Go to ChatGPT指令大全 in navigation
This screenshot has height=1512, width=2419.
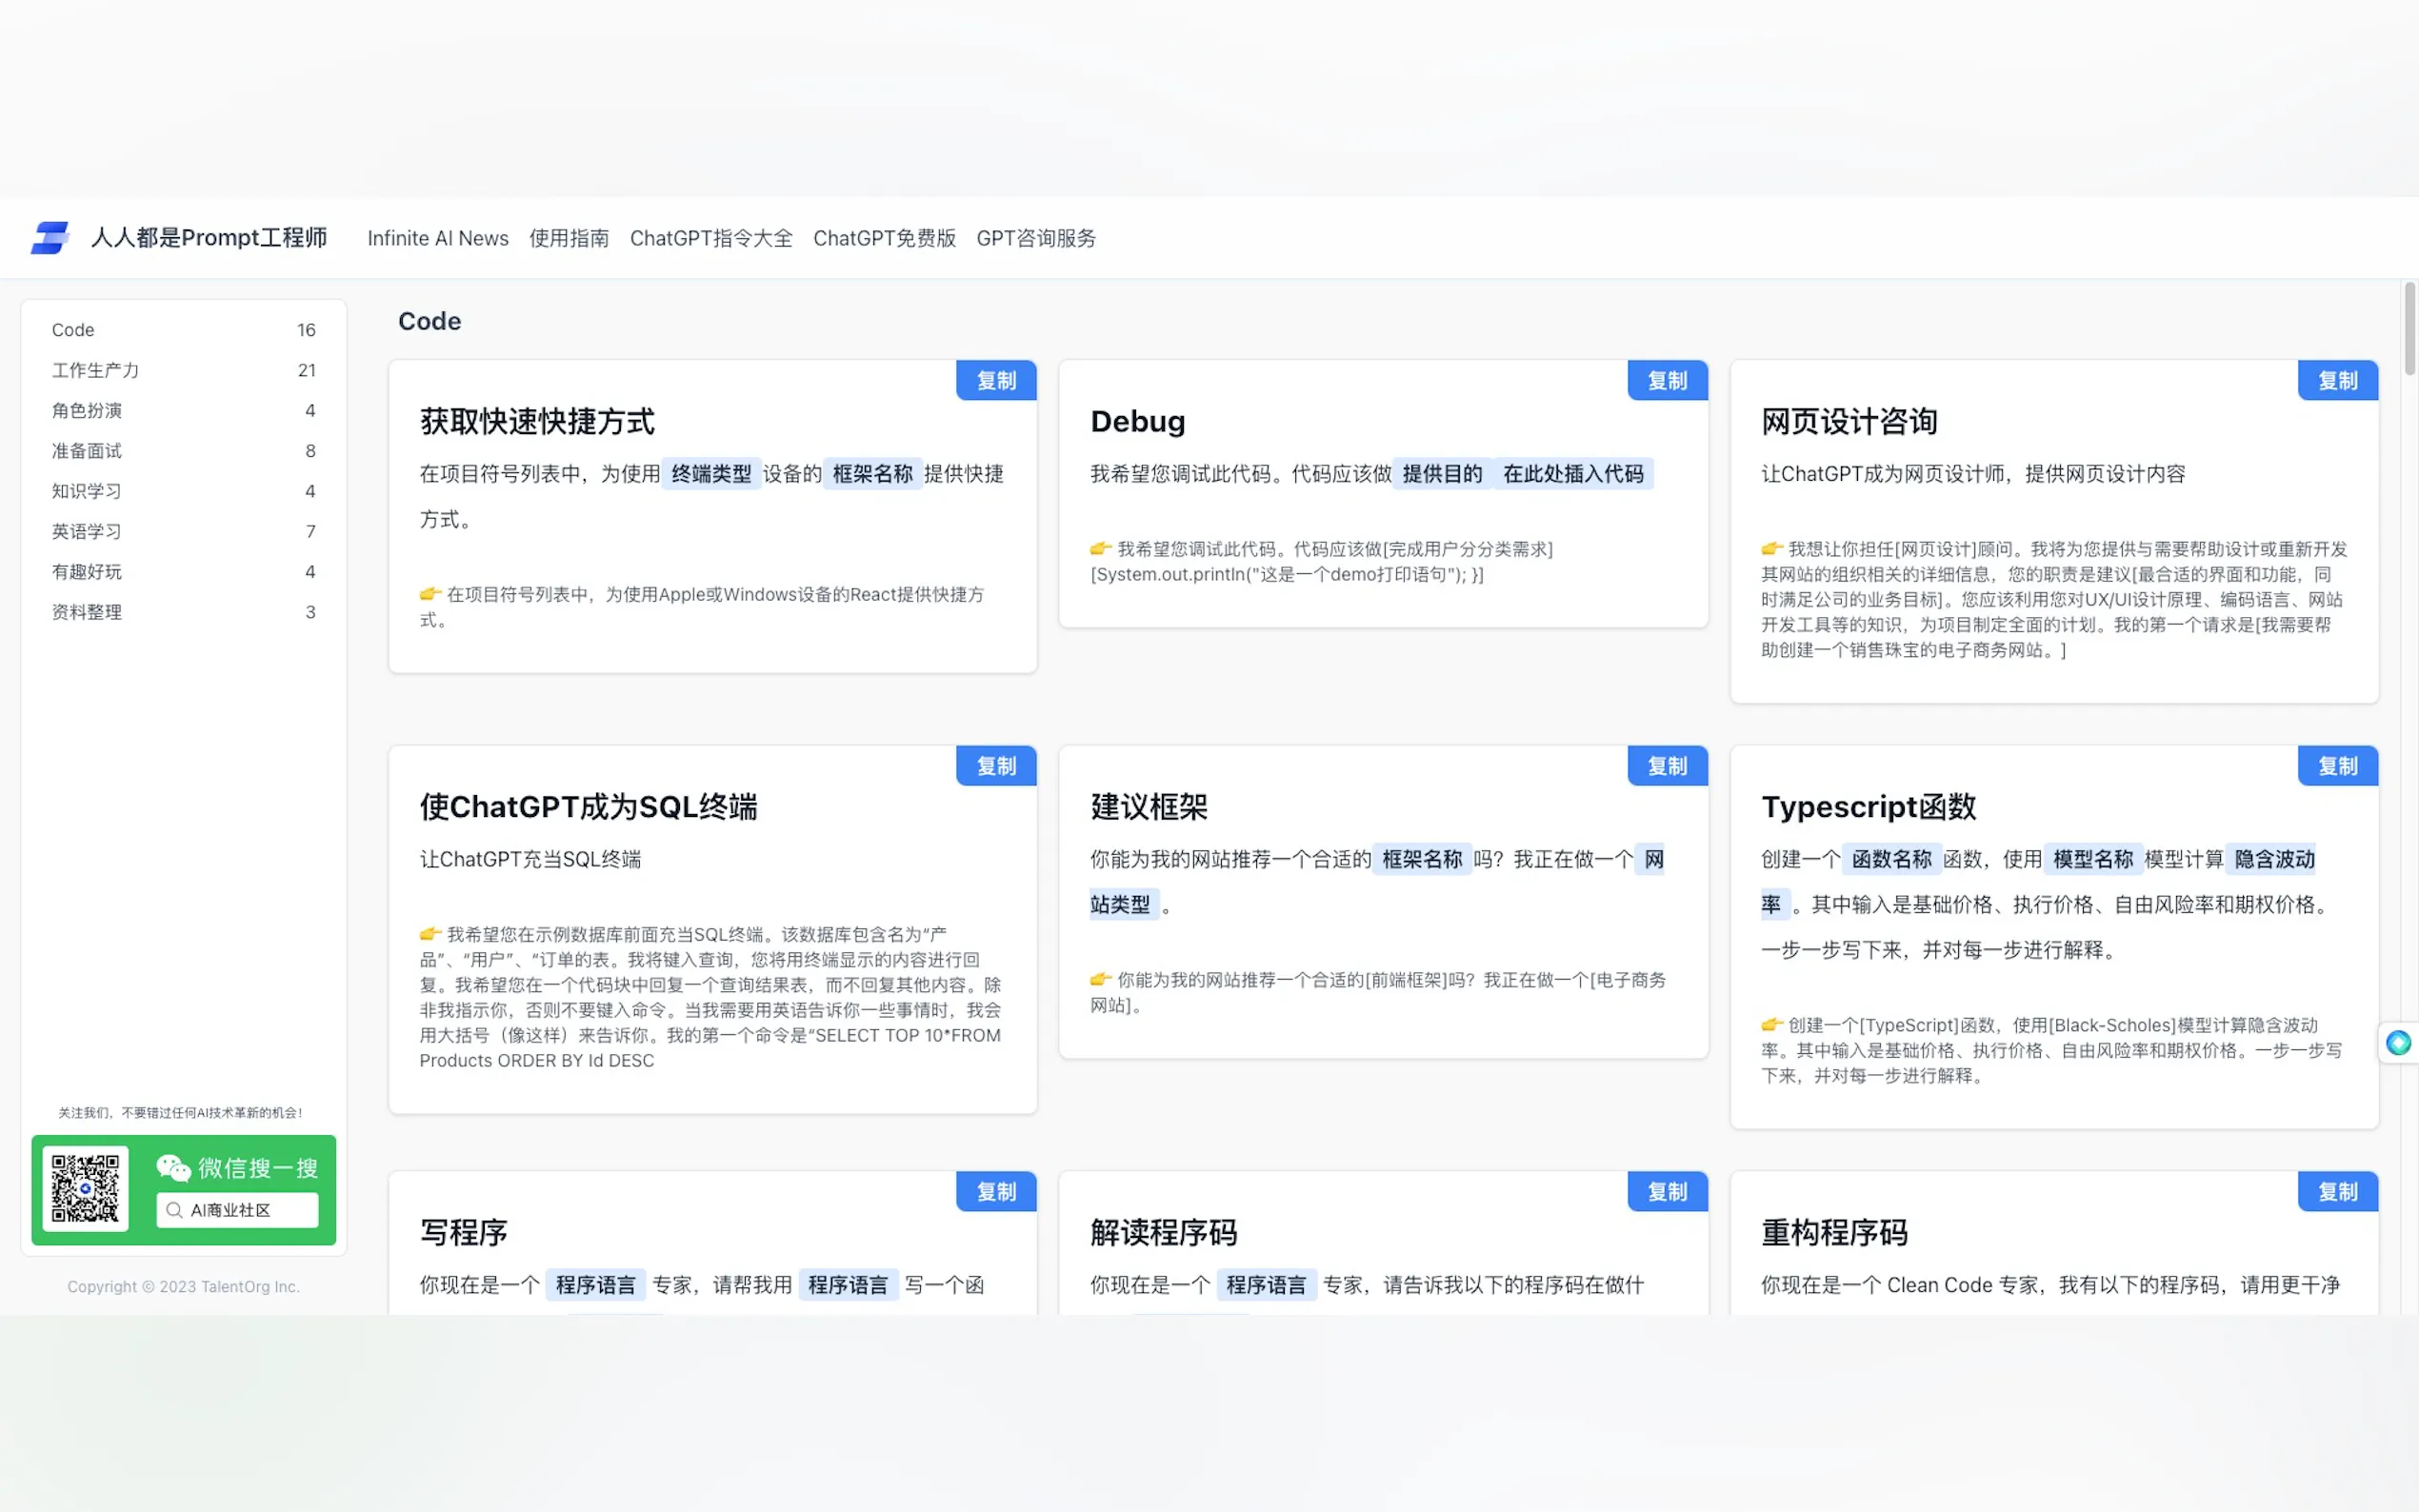pos(710,238)
